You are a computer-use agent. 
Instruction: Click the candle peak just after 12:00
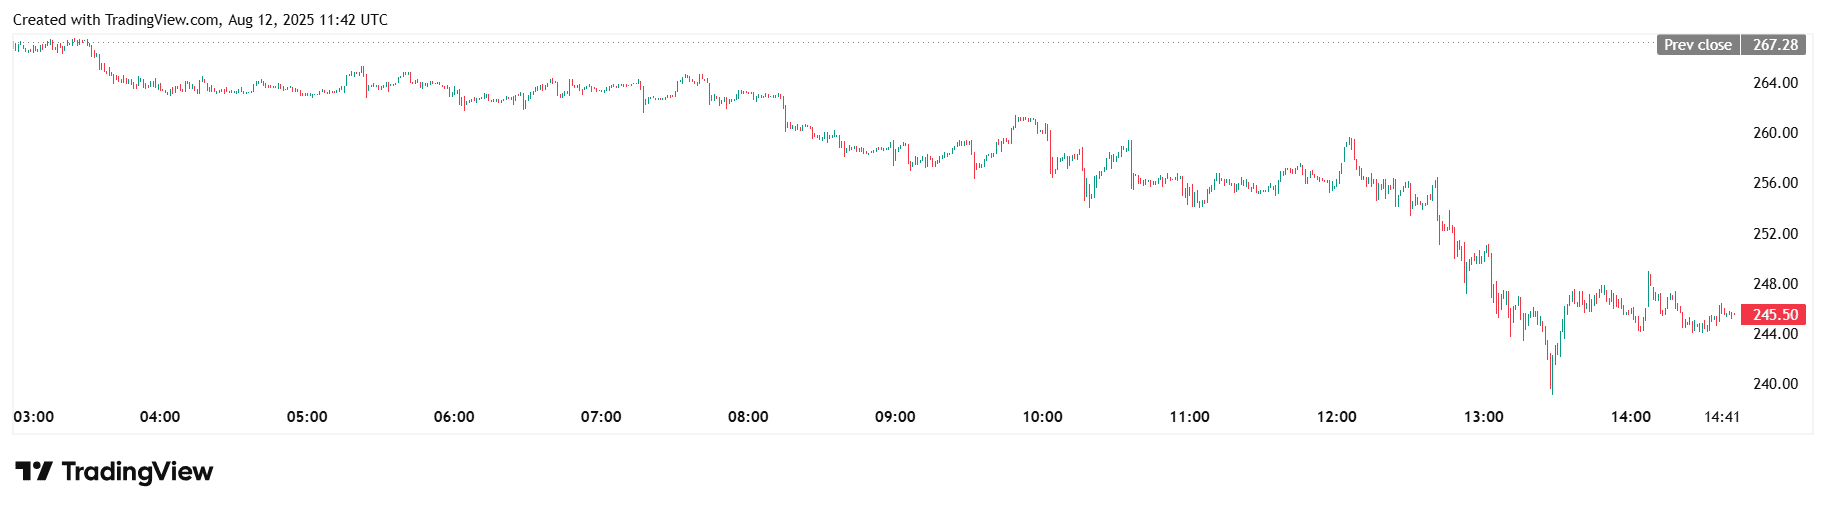1350,141
